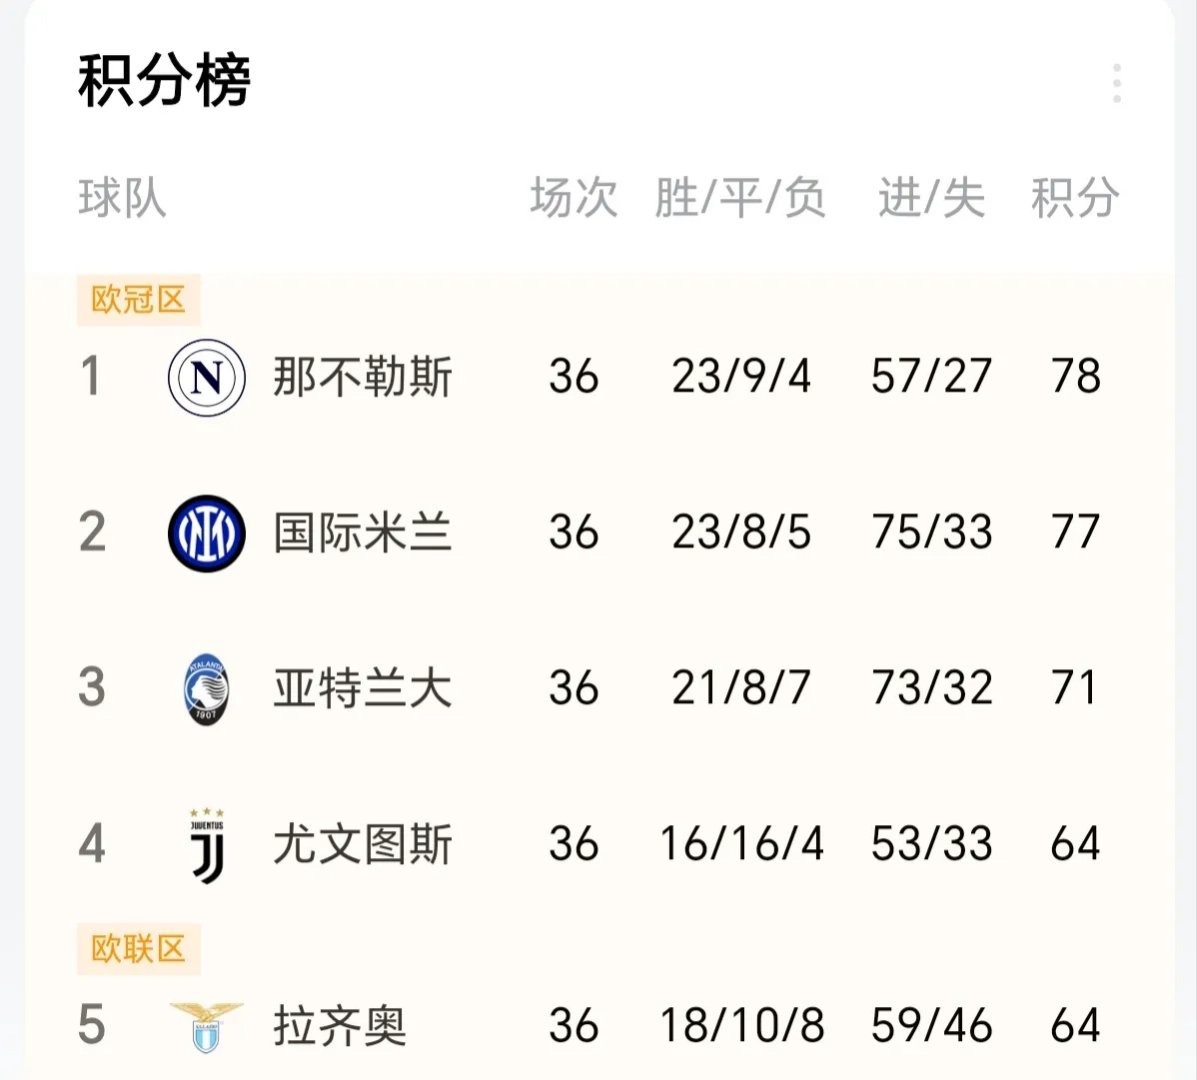The width and height of the screenshot is (1197, 1080).
Task: Click the 进/失 column header
Action: [x=931, y=197]
